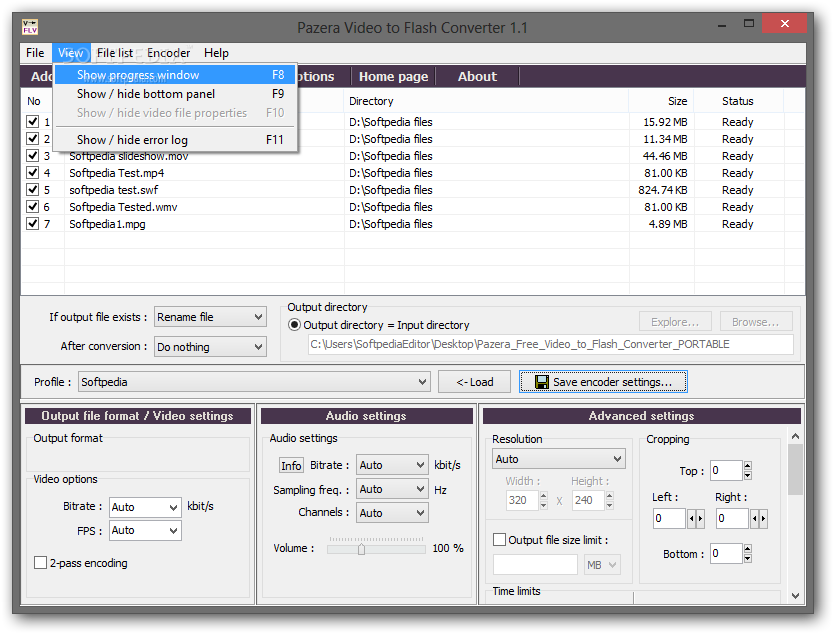Adjust the Volume slider handle
Viewport: 834px width, 634px height.
tap(361, 549)
